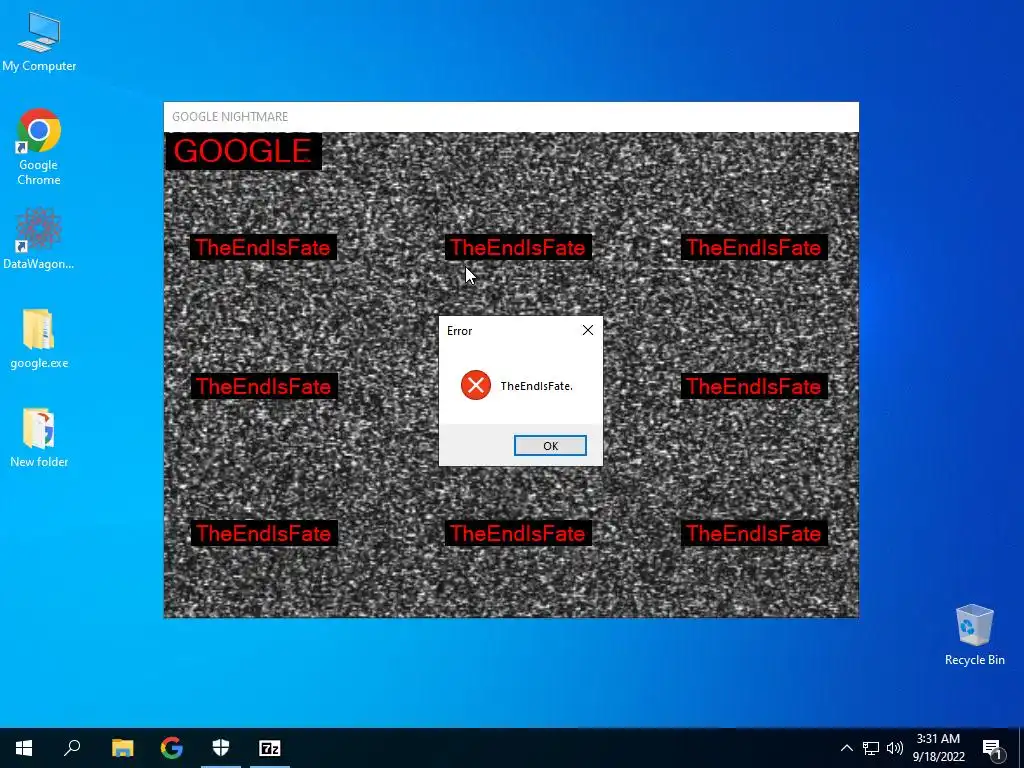Open the notification center icon
Viewport: 1024px width, 768px height.
tap(993, 749)
